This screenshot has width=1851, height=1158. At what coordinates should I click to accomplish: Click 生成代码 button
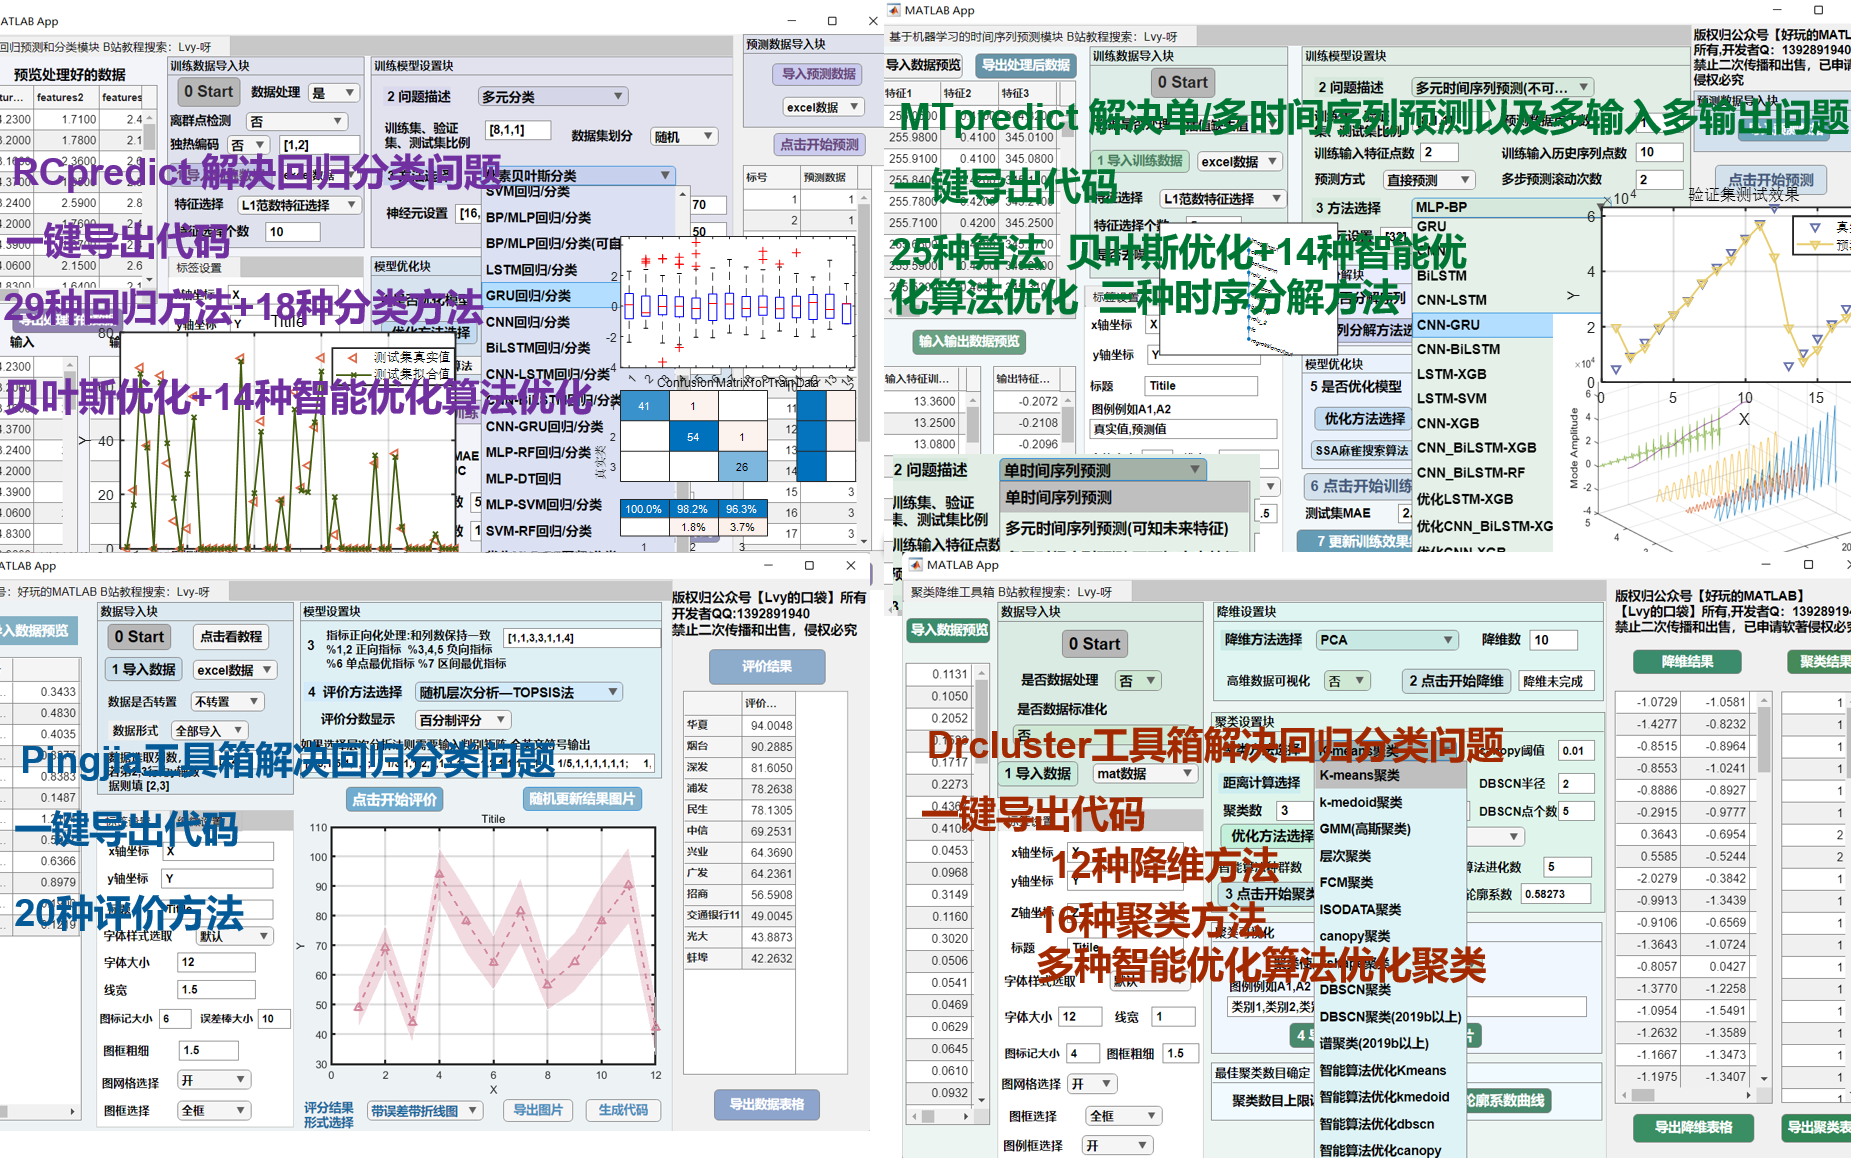click(x=623, y=1110)
